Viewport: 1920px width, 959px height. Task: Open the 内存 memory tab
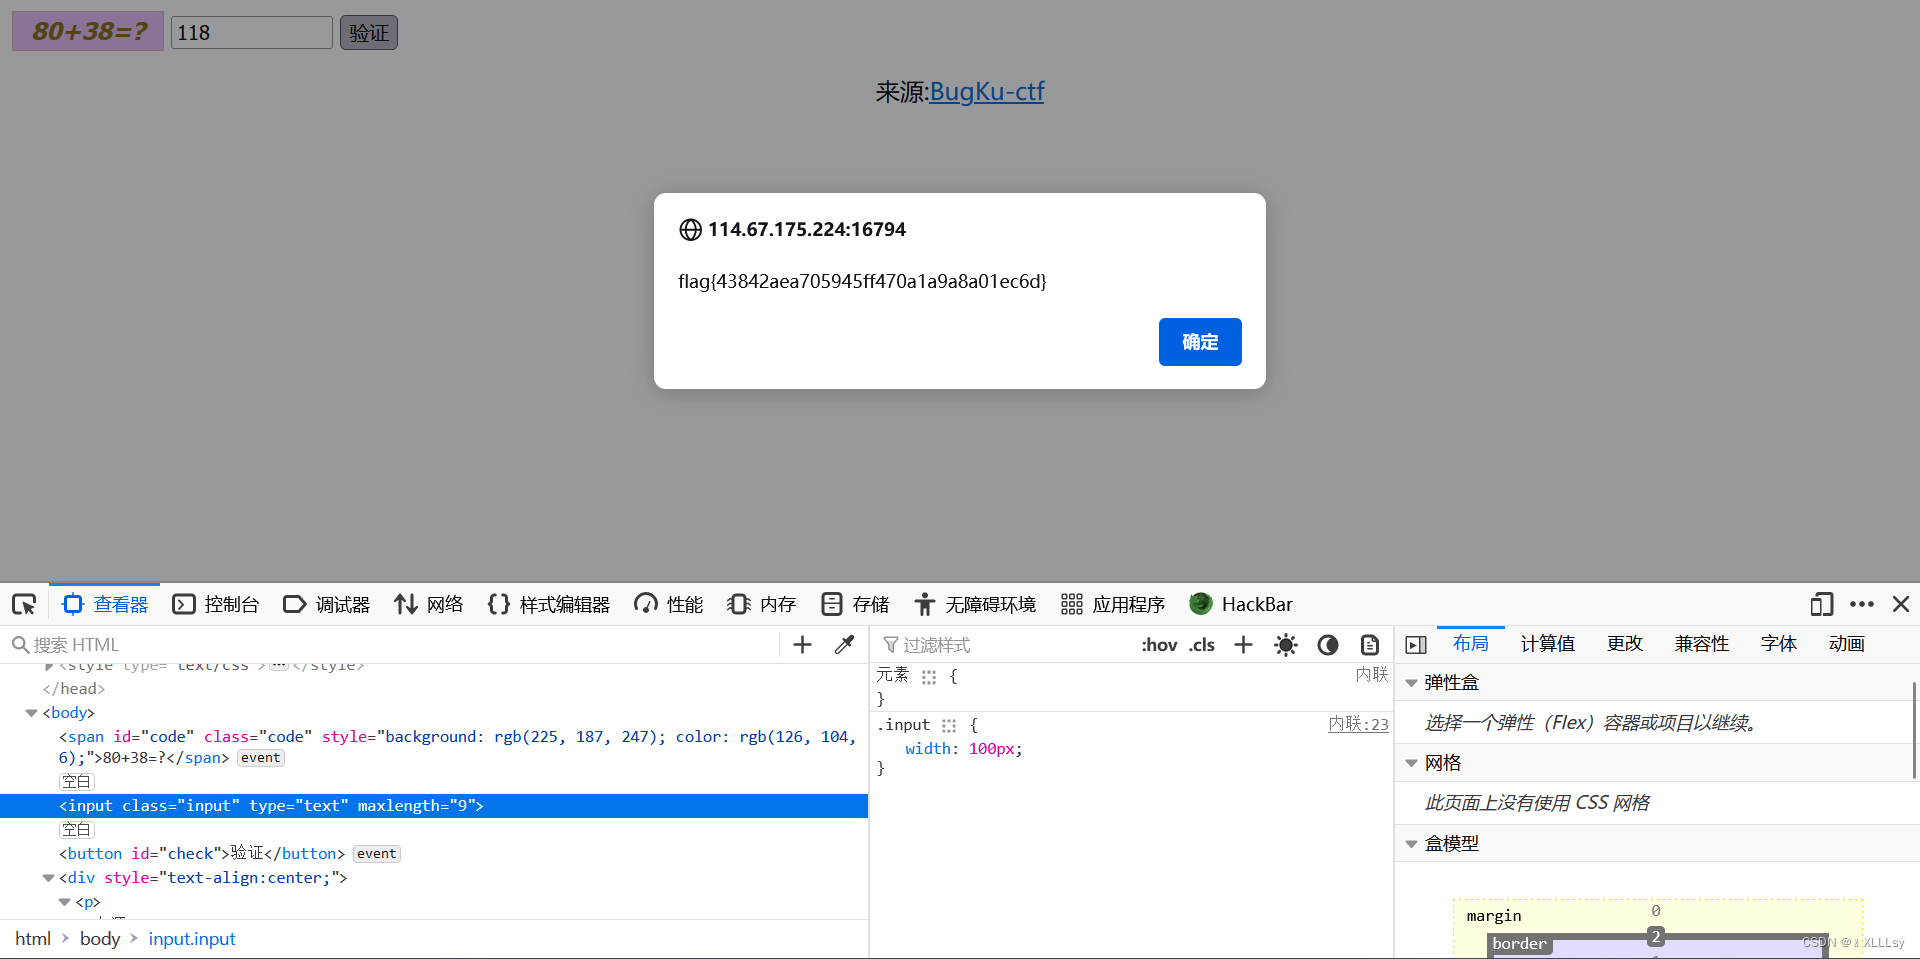[x=762, y=604]
